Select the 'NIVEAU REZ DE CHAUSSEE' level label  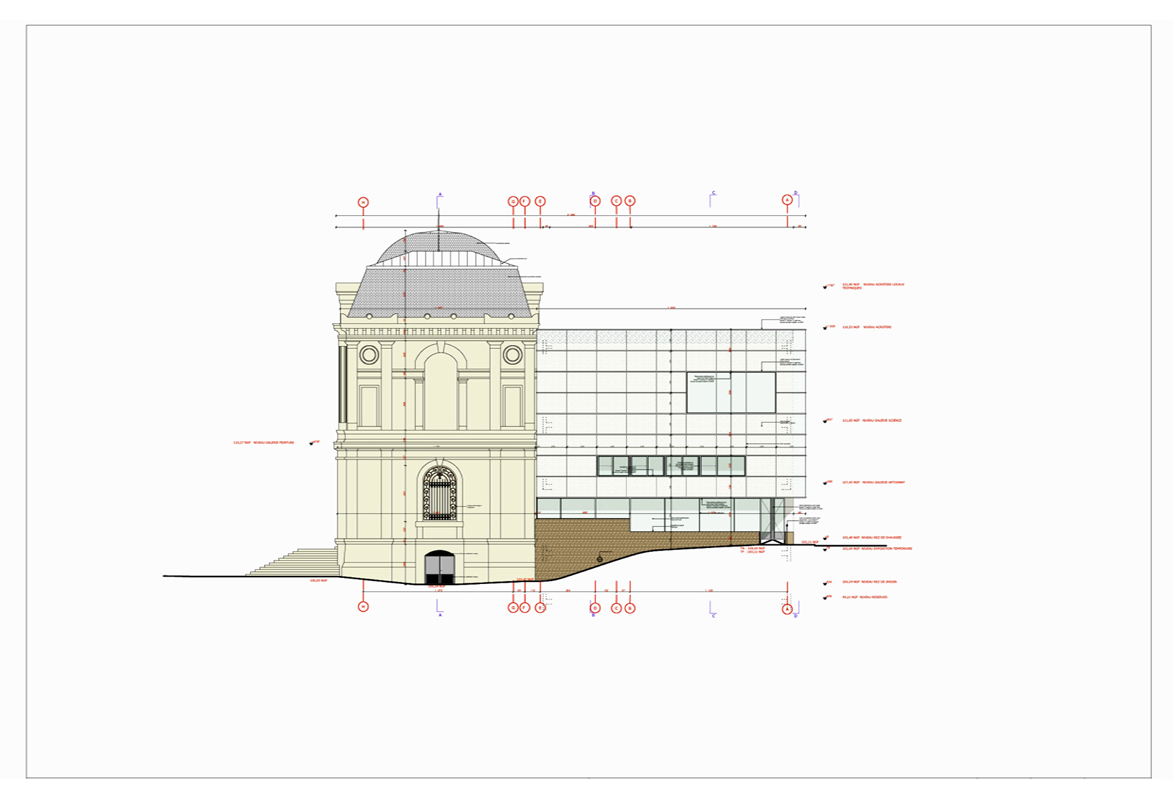[872, 537]
